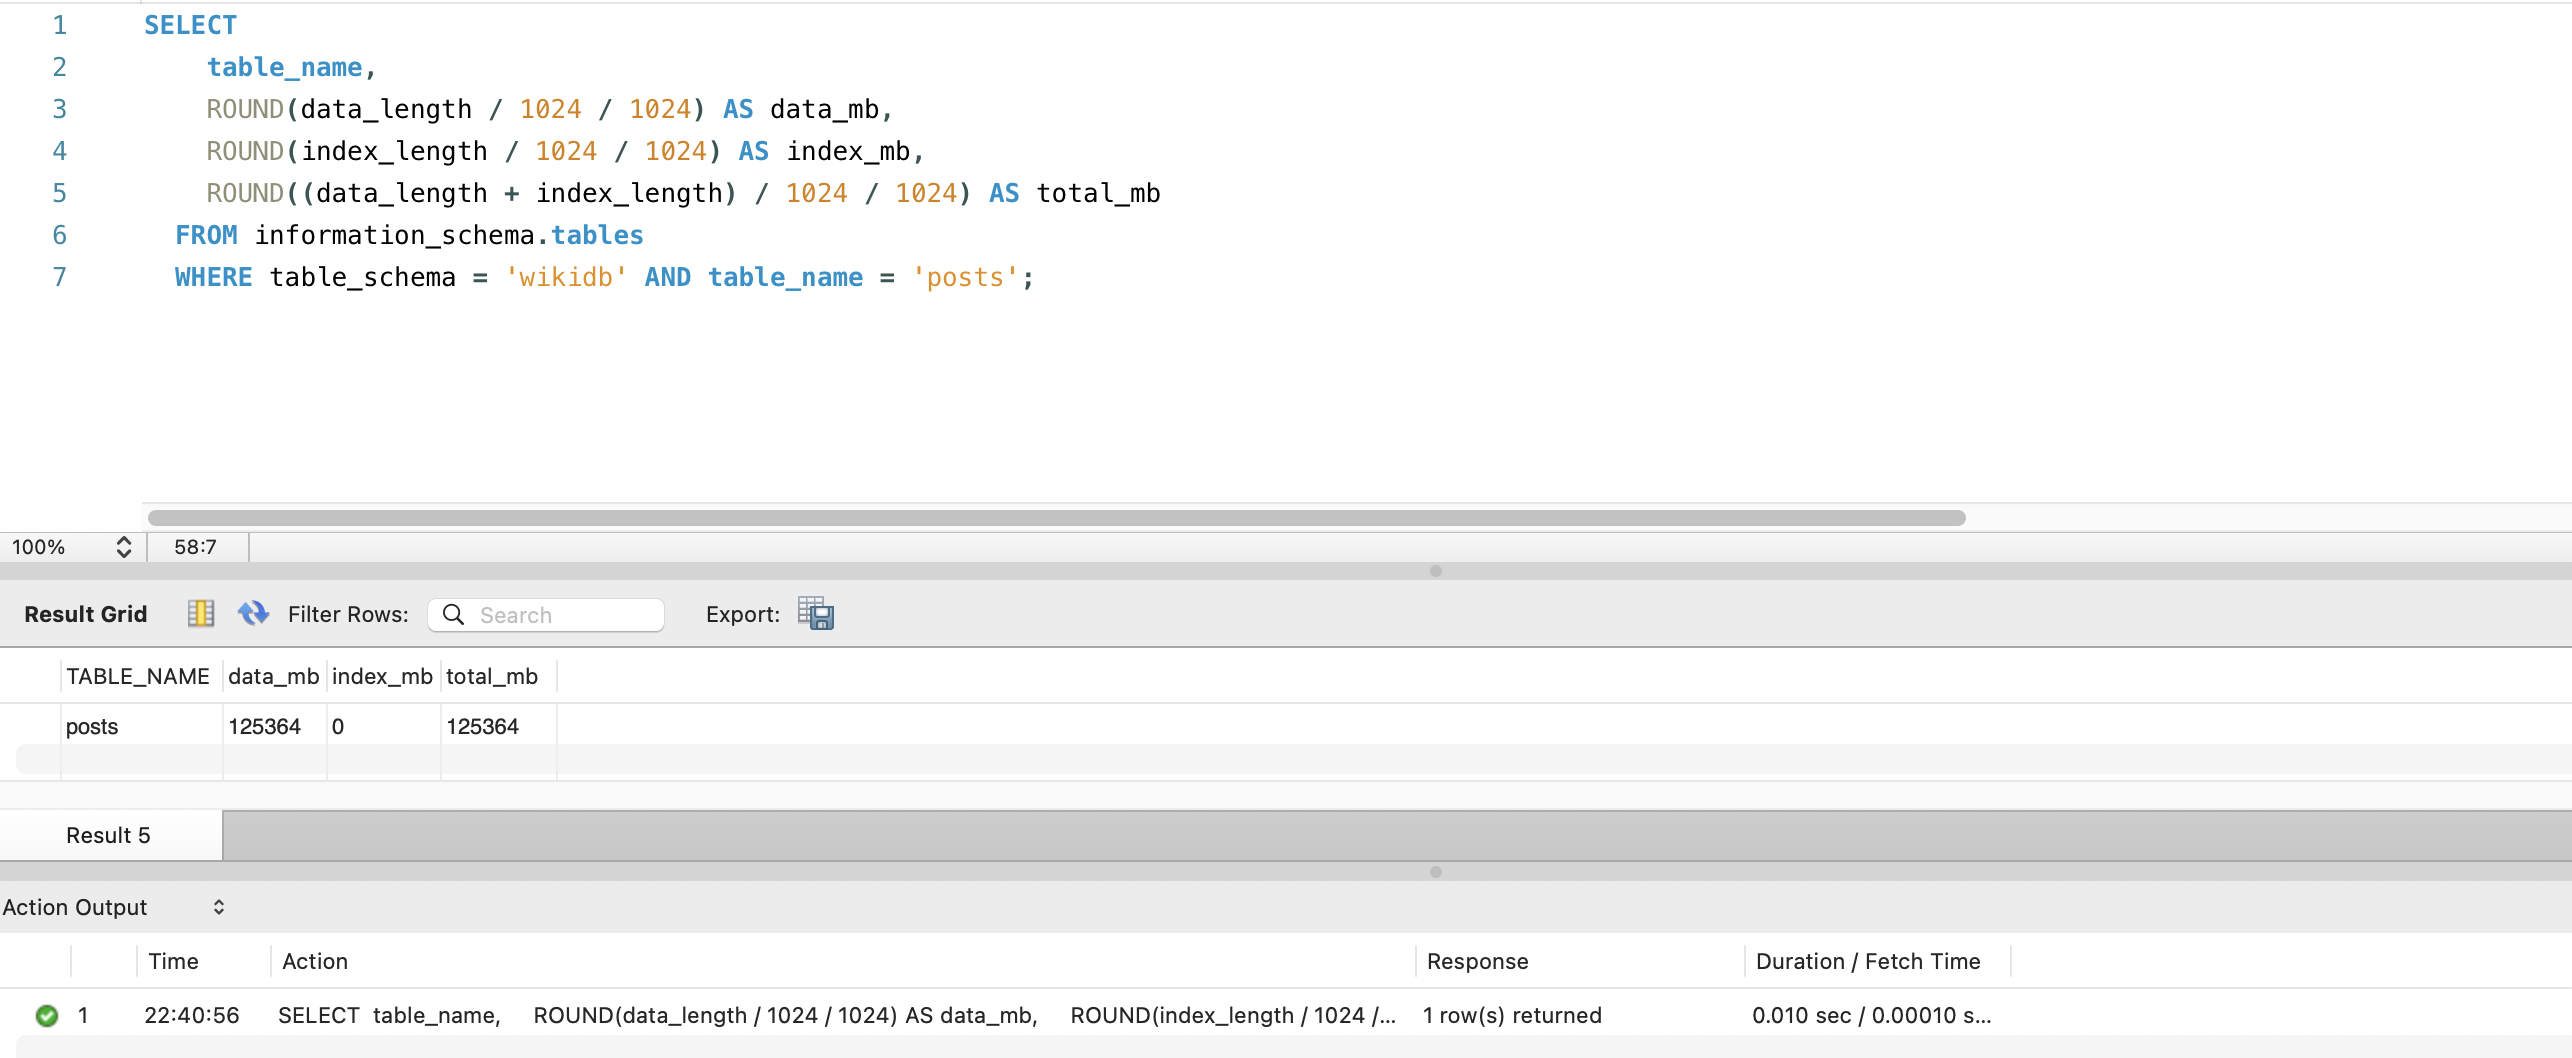
Task: Click the magnifier icon in Filter Rows
Action: tap(453, 614)
